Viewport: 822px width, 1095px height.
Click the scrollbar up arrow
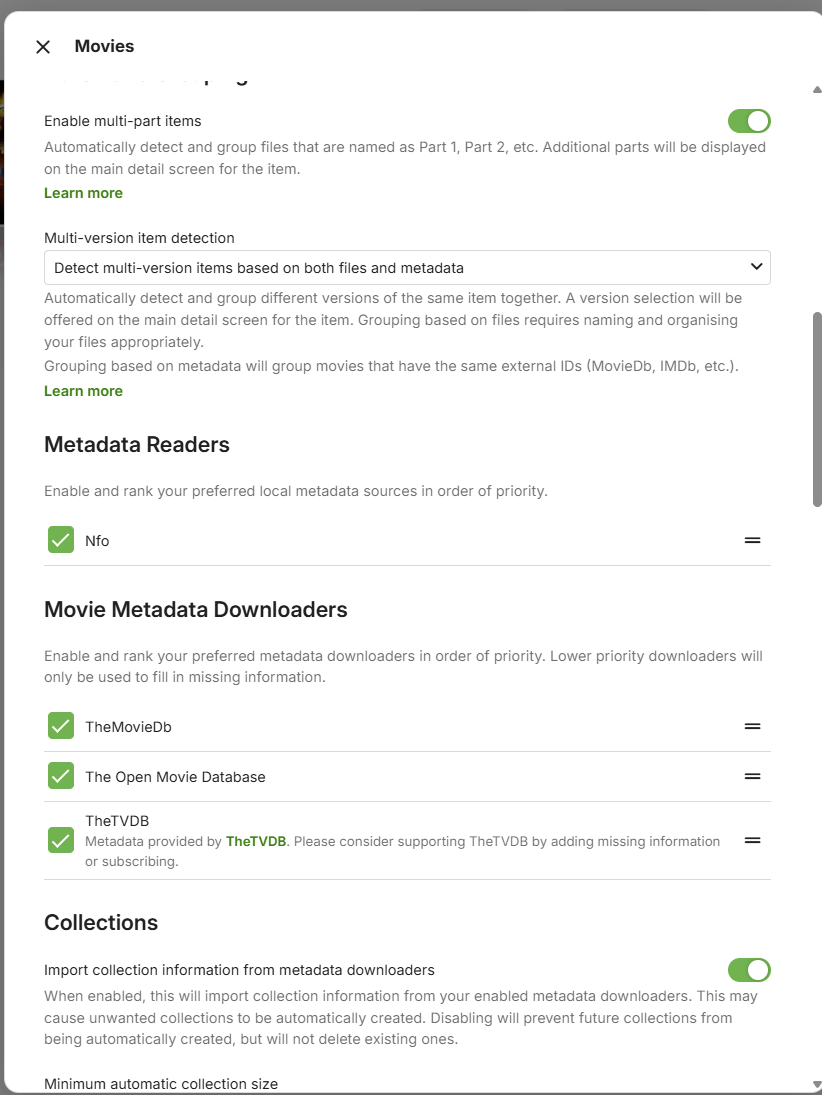coord(817,90)
